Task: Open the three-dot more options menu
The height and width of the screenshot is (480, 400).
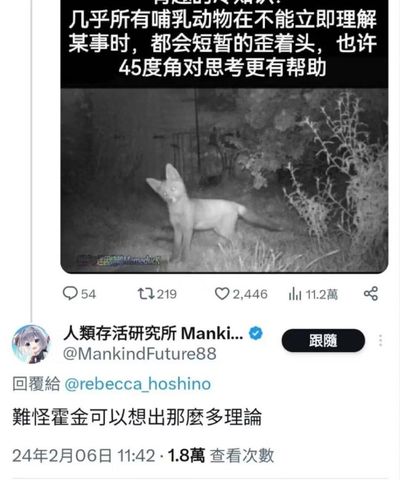Action: (x=381, y=341)
